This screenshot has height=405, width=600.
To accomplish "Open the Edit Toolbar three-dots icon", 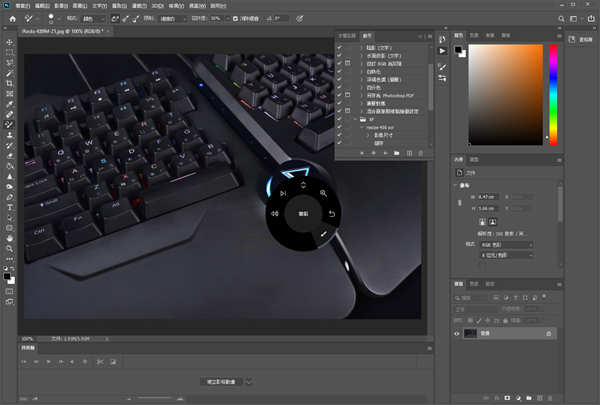I will coord(10,259).
